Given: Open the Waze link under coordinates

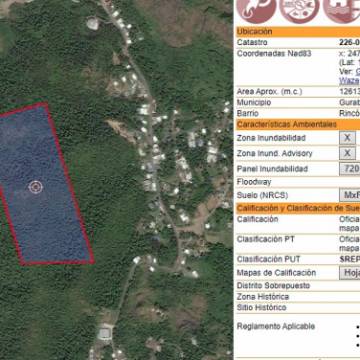Looking at the screenshot, I should 349,81.
